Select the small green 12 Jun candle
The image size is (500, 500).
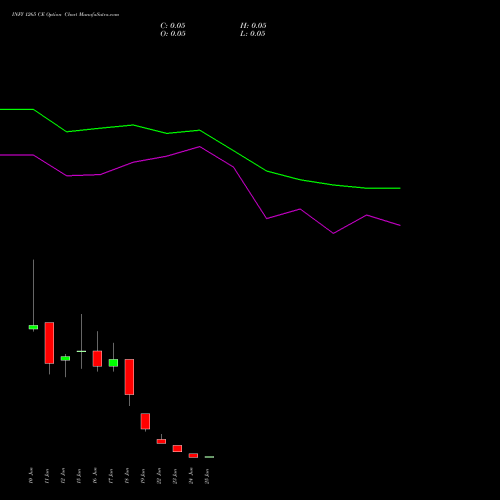(x=65, y=358)
